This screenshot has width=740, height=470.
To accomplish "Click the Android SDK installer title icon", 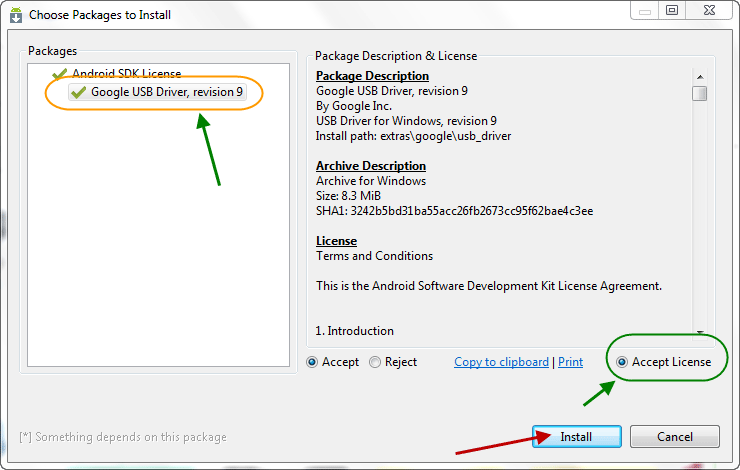I will 16,15.
